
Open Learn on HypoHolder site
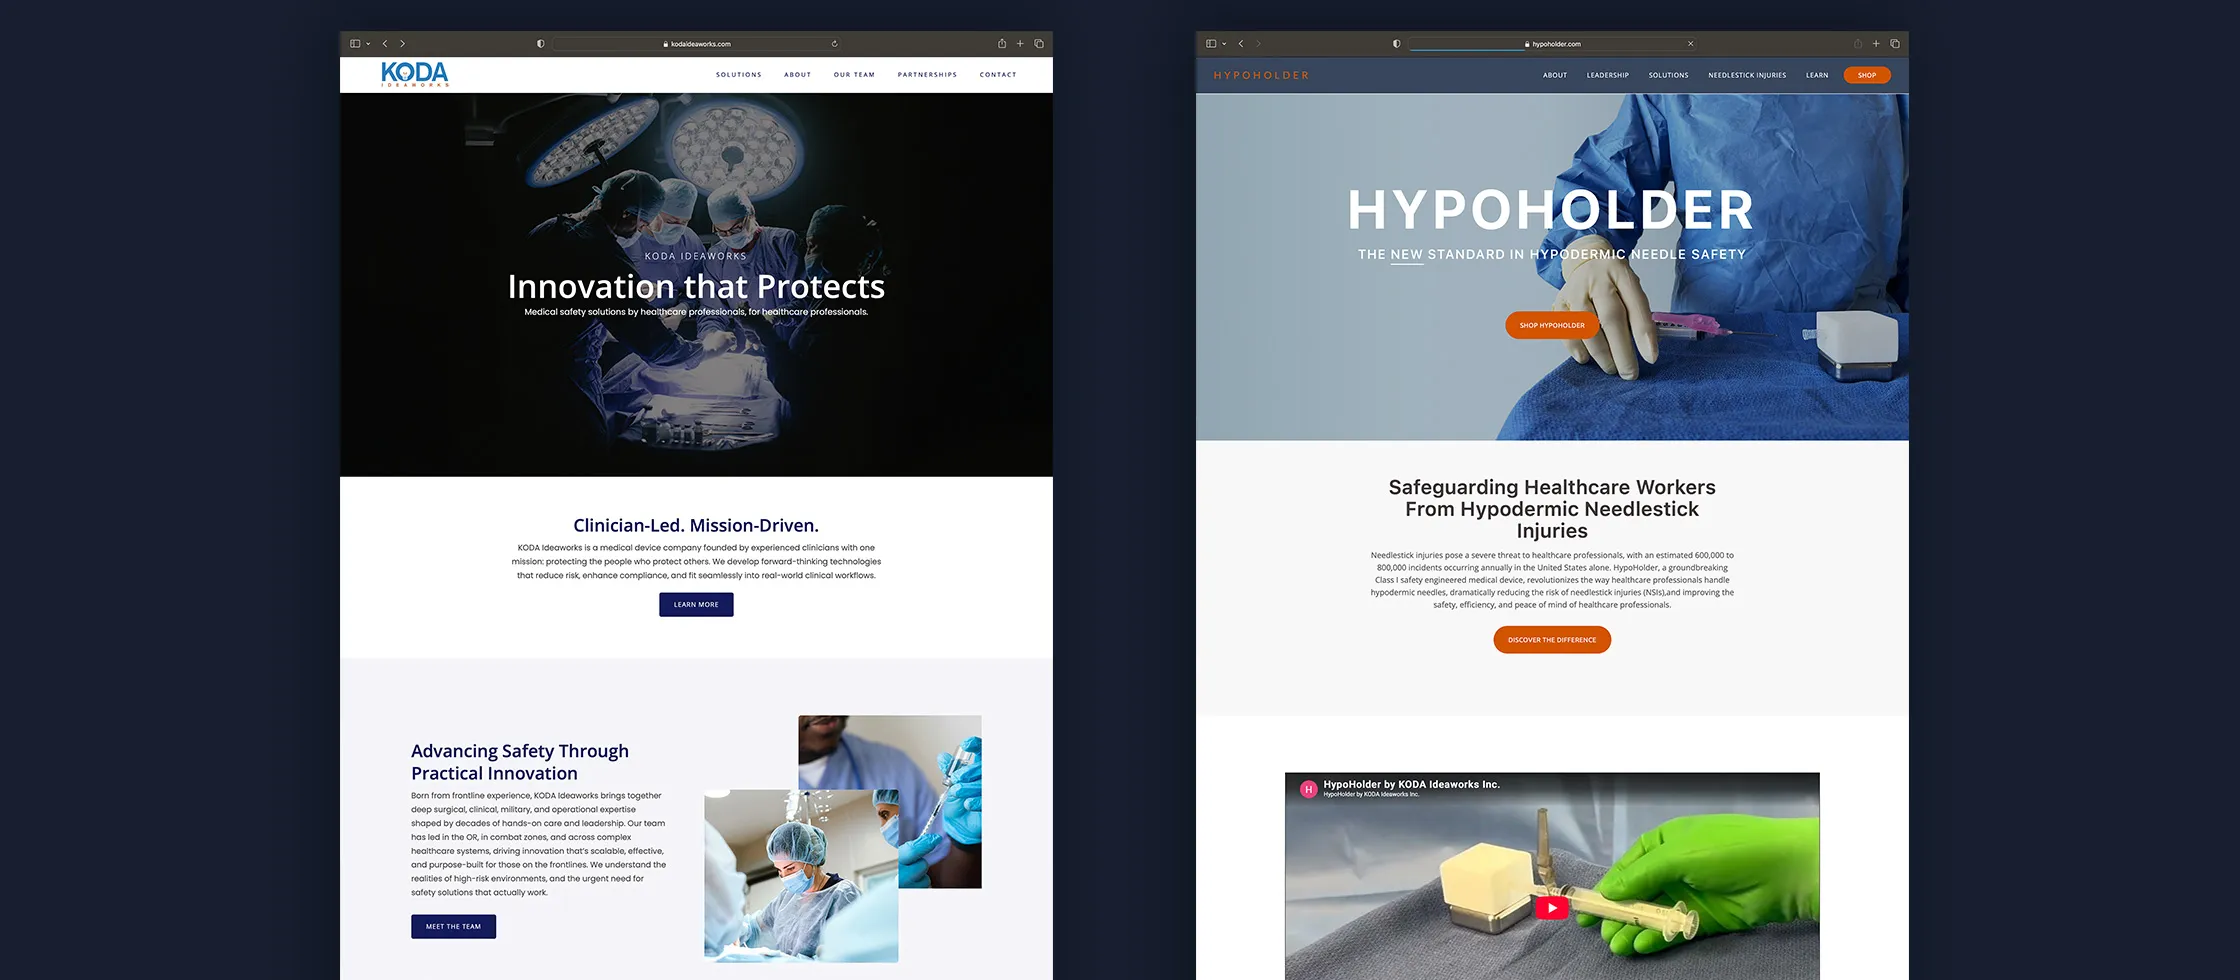point(1817,76)
